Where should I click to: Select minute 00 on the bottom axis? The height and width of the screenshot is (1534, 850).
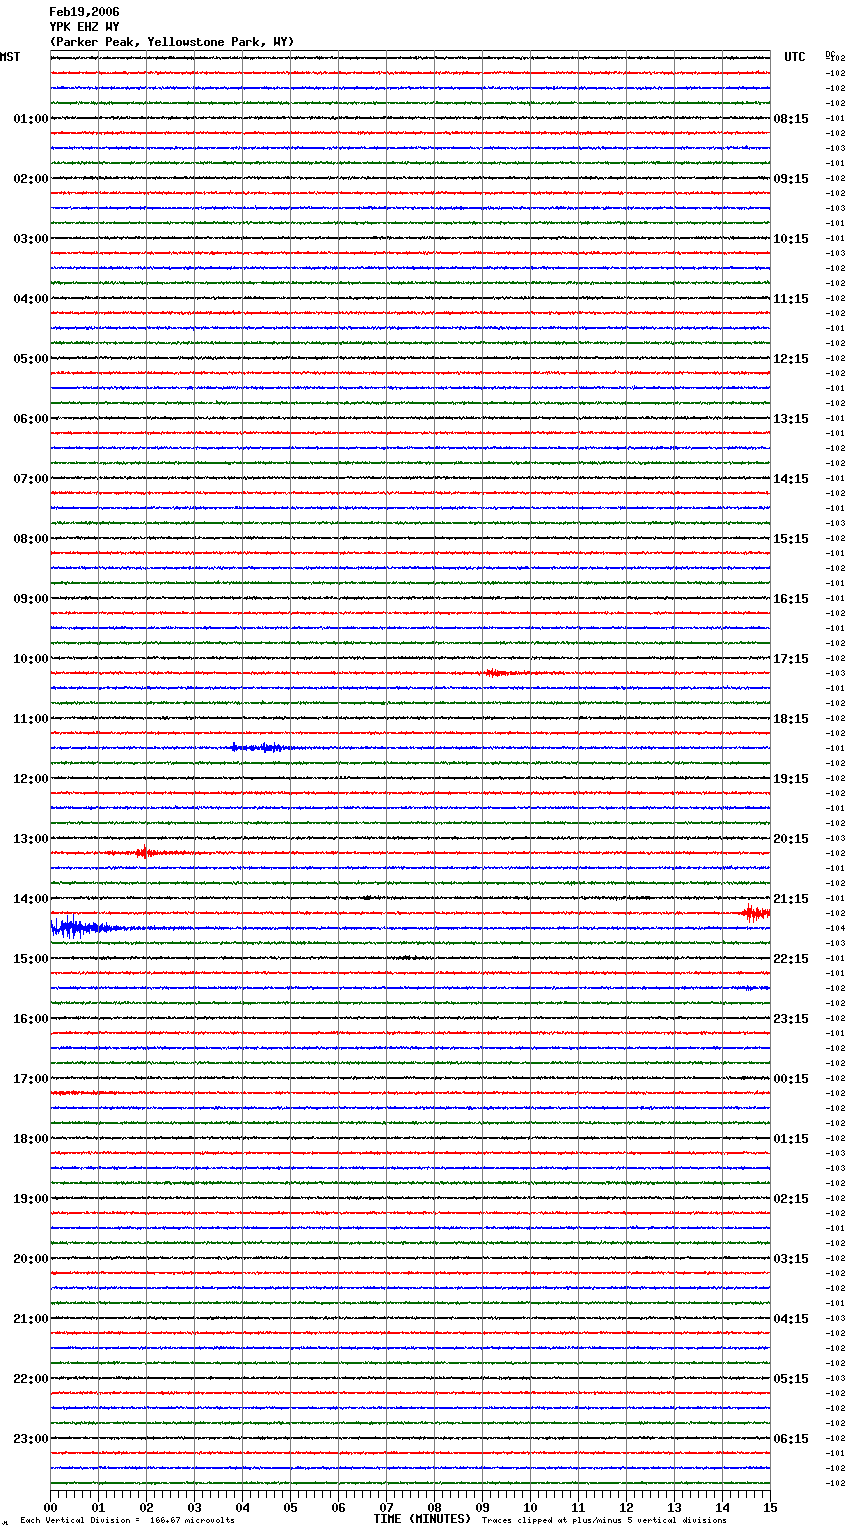point(51,1507)
